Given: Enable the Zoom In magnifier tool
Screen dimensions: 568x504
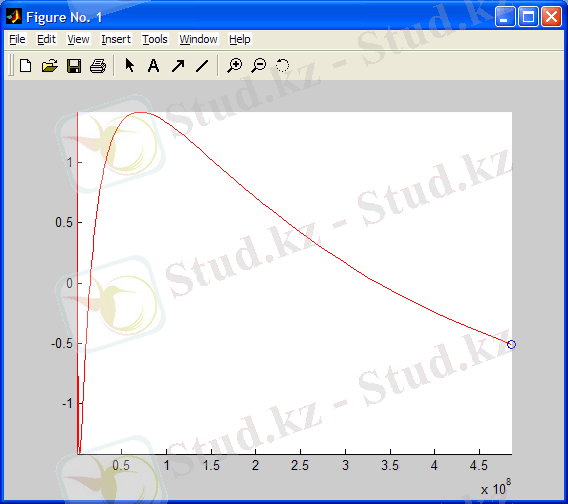Looking at the screenshot, I should 235,66.
